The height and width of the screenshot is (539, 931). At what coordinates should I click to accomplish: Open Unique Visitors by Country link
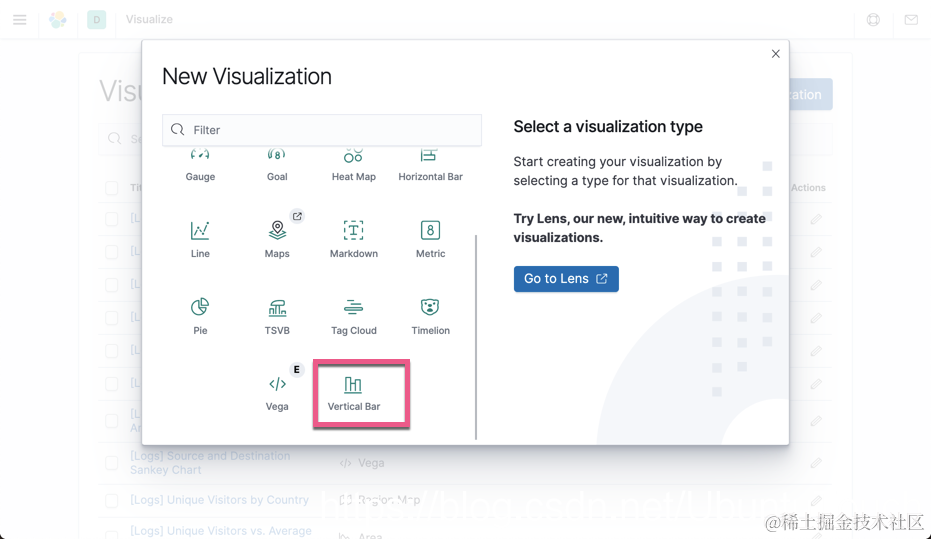point(219,500)
